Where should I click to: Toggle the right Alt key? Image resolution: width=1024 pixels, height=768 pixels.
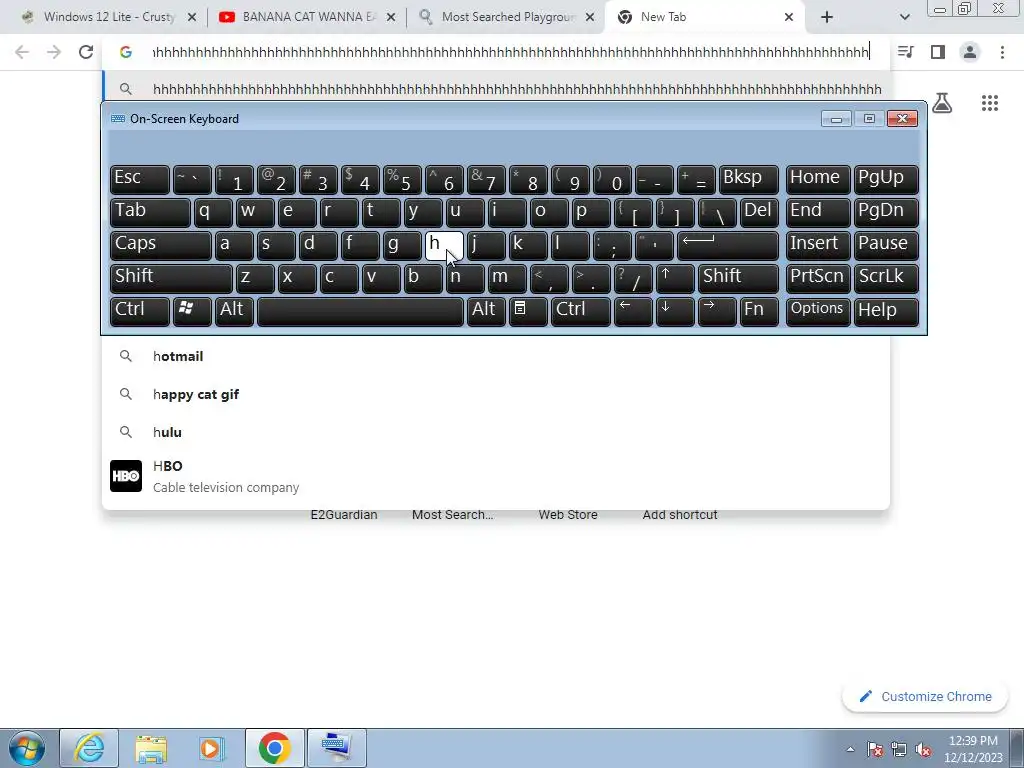pos(486,310)
